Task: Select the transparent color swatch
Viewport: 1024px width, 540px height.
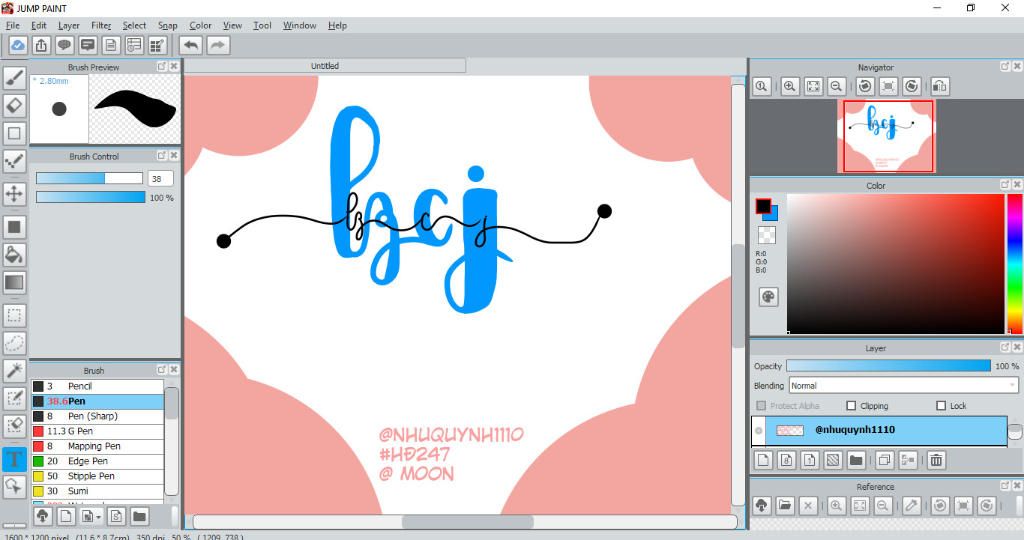Action: point(767,234)
